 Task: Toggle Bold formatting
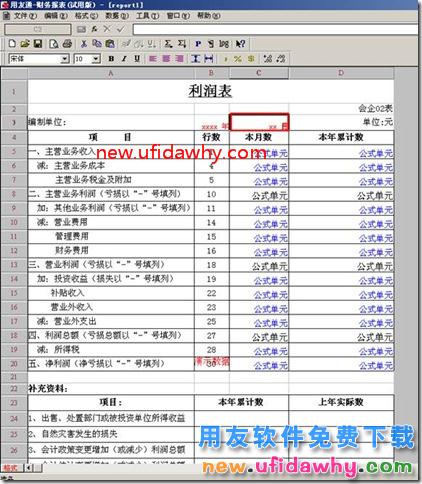click(111, 59)
